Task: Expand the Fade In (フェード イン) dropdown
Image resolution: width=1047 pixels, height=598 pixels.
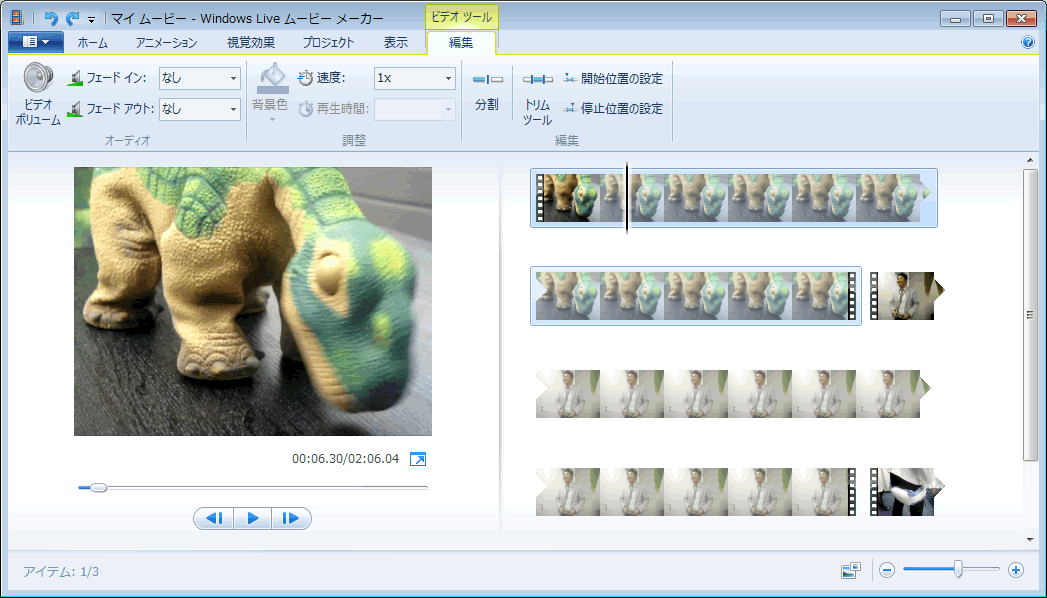Action: click(x=234, y=78)
